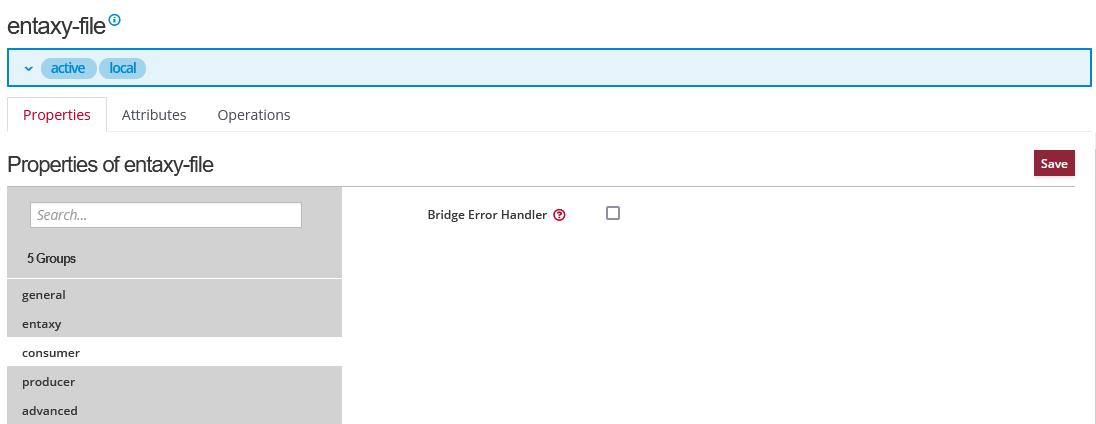Show the advanced property group

(50, 411)
